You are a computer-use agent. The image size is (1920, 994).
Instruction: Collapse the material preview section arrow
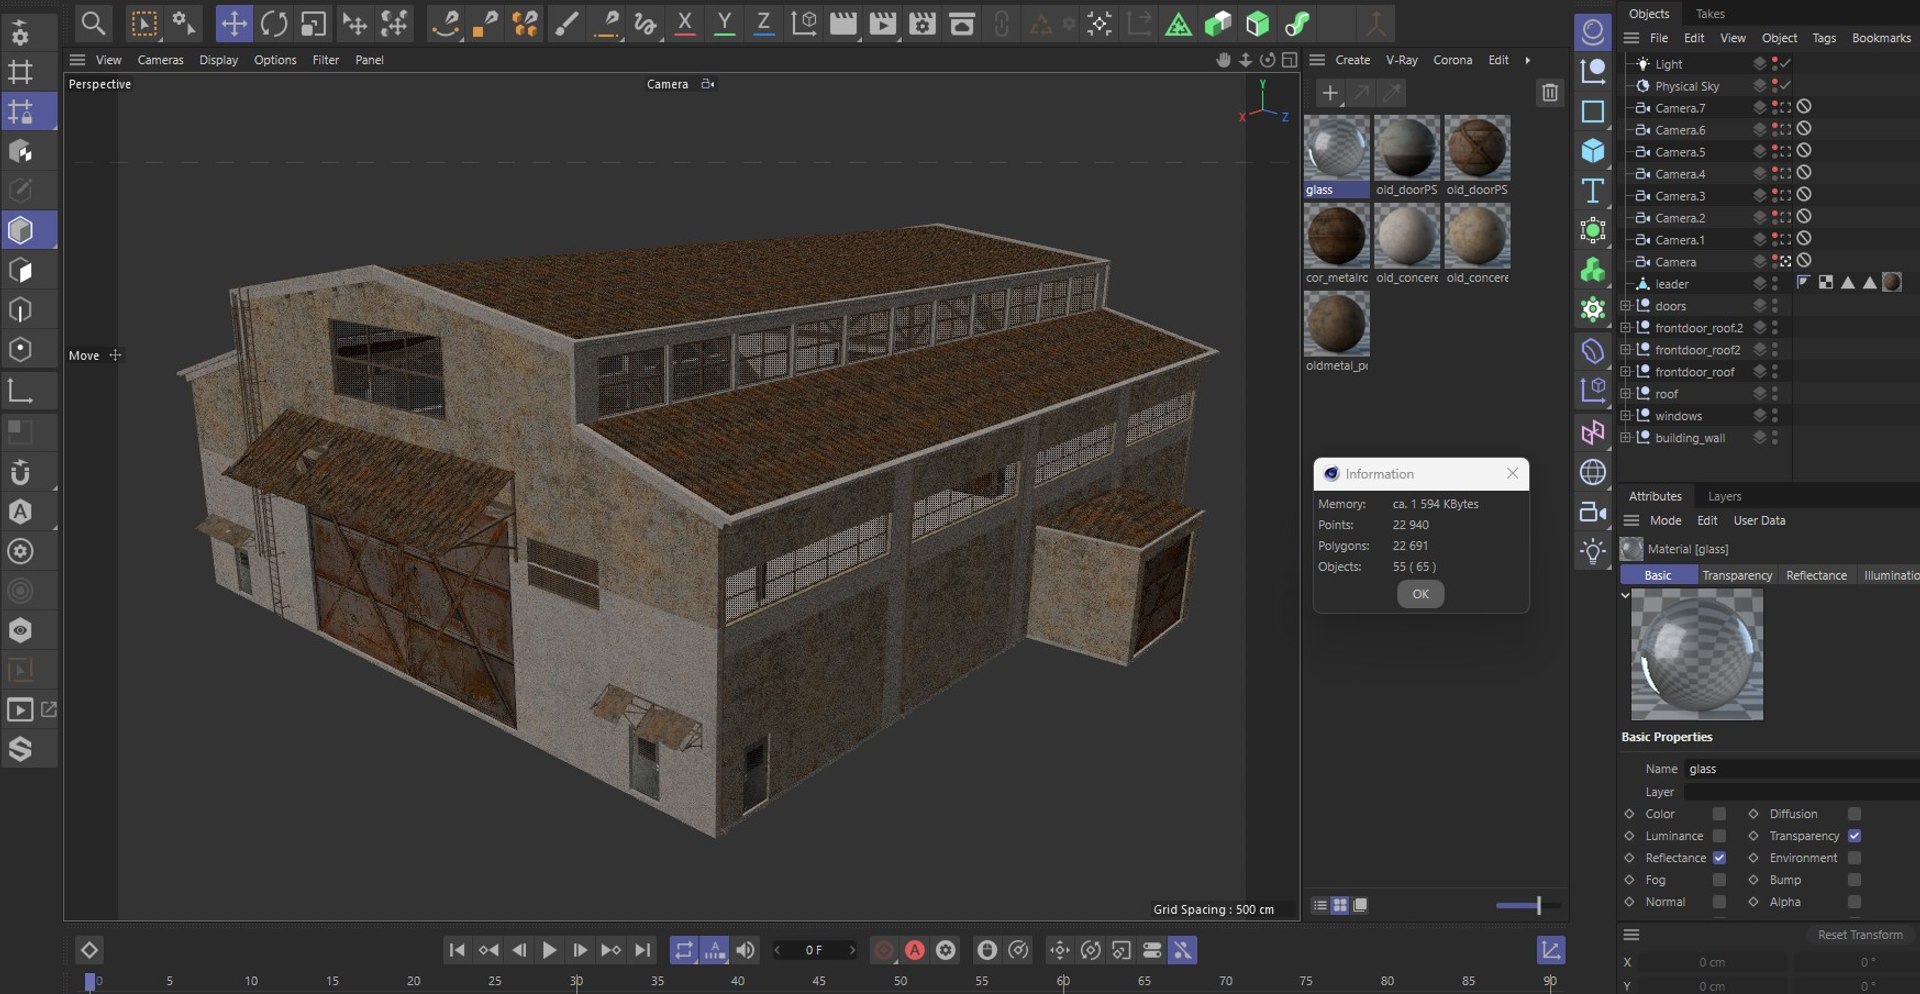pyautogui.click(x=1625, y=595)
